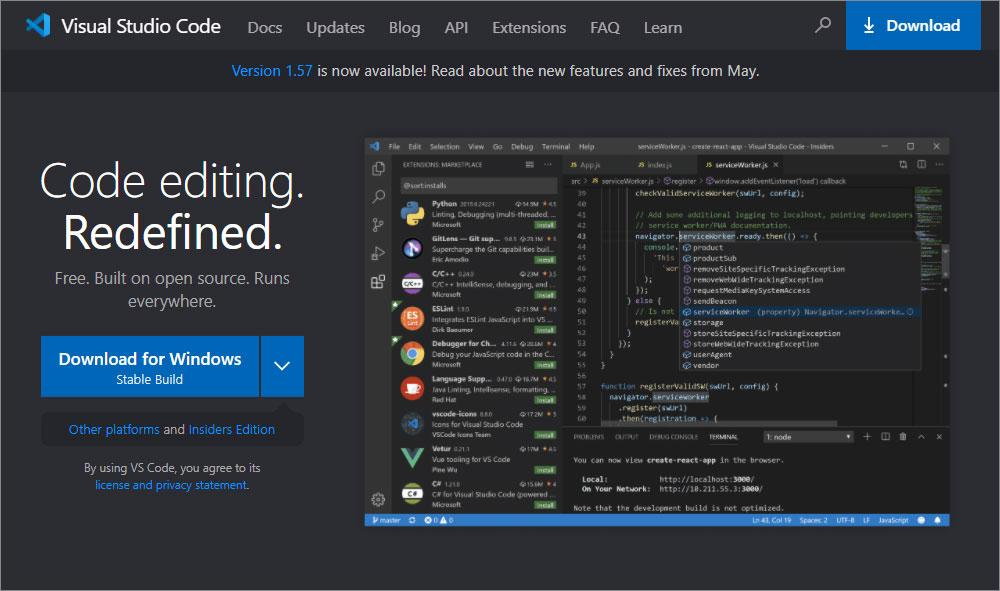The image size is (1000, 591).
Task: Open the File menu in editor screenshot
Action: tap(394, 146)
